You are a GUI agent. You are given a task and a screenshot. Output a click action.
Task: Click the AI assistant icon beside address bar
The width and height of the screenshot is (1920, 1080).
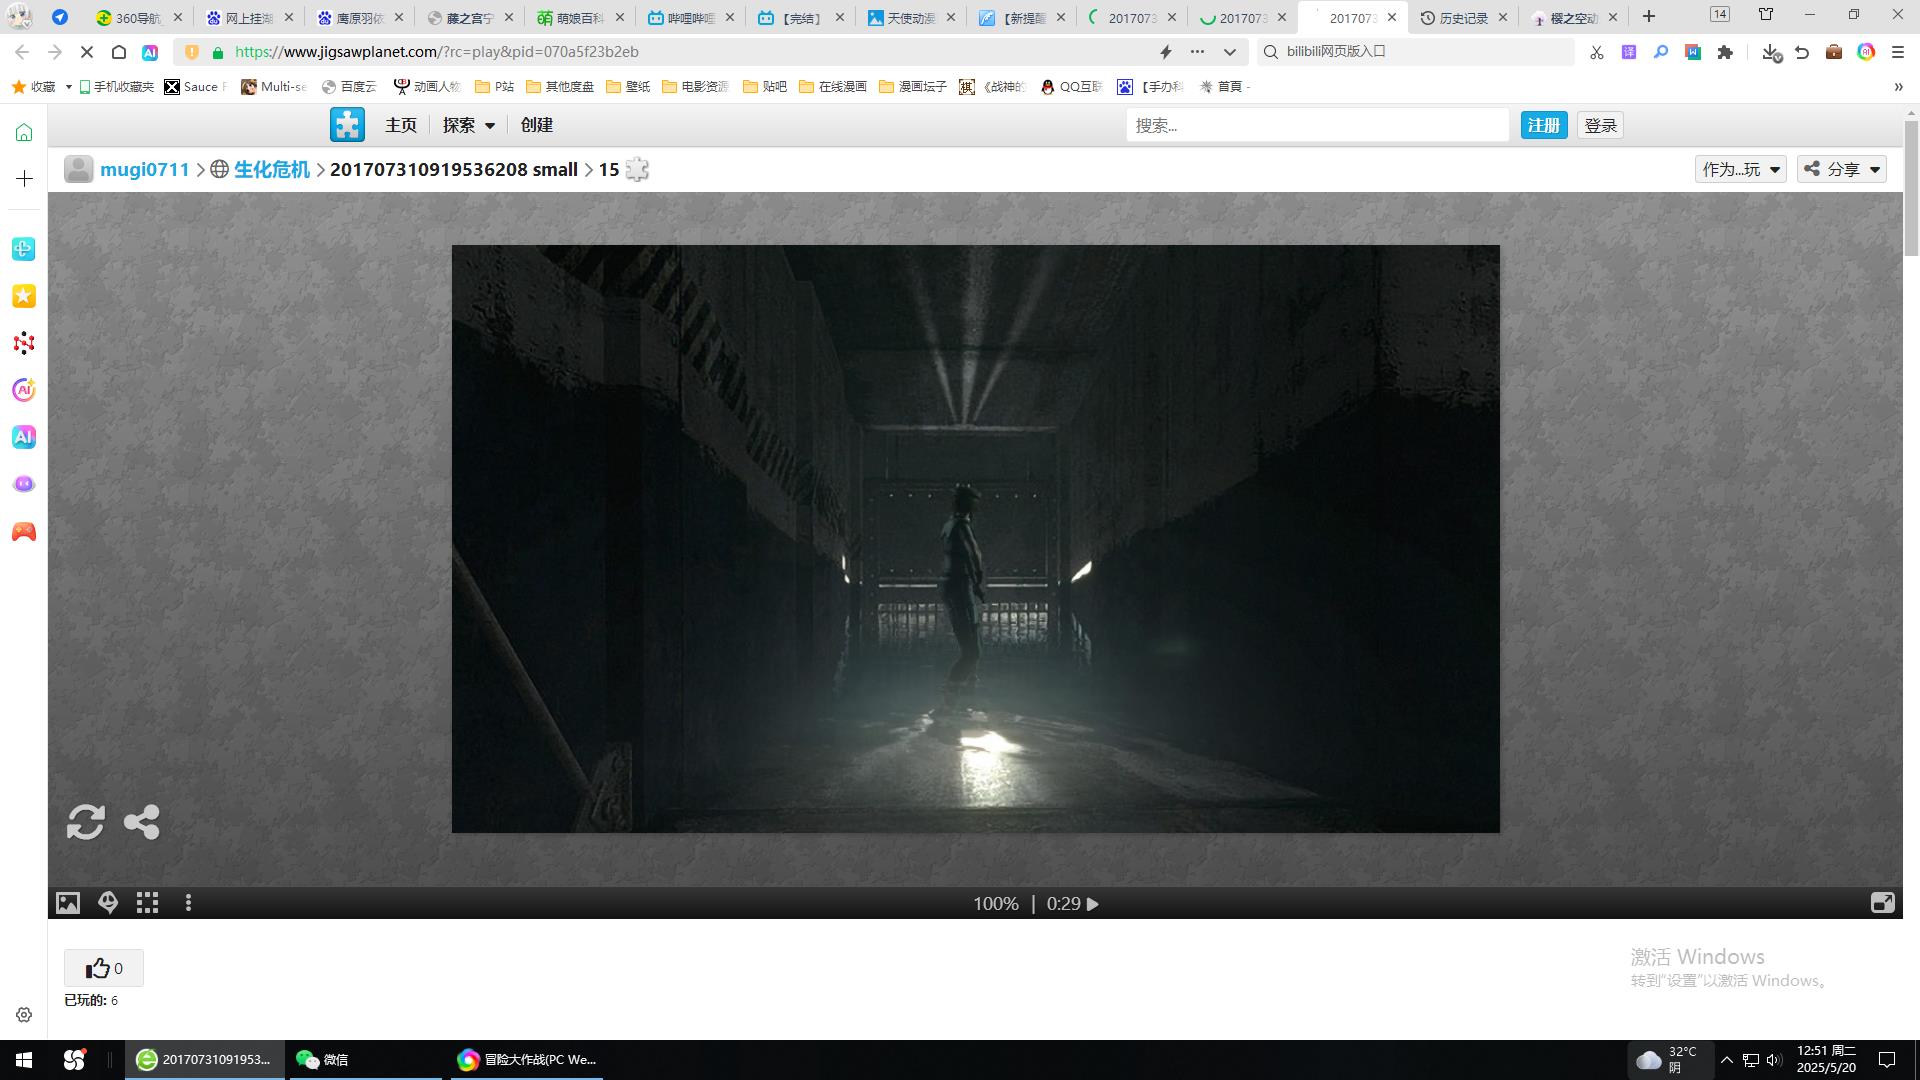(x=150, y=52)
